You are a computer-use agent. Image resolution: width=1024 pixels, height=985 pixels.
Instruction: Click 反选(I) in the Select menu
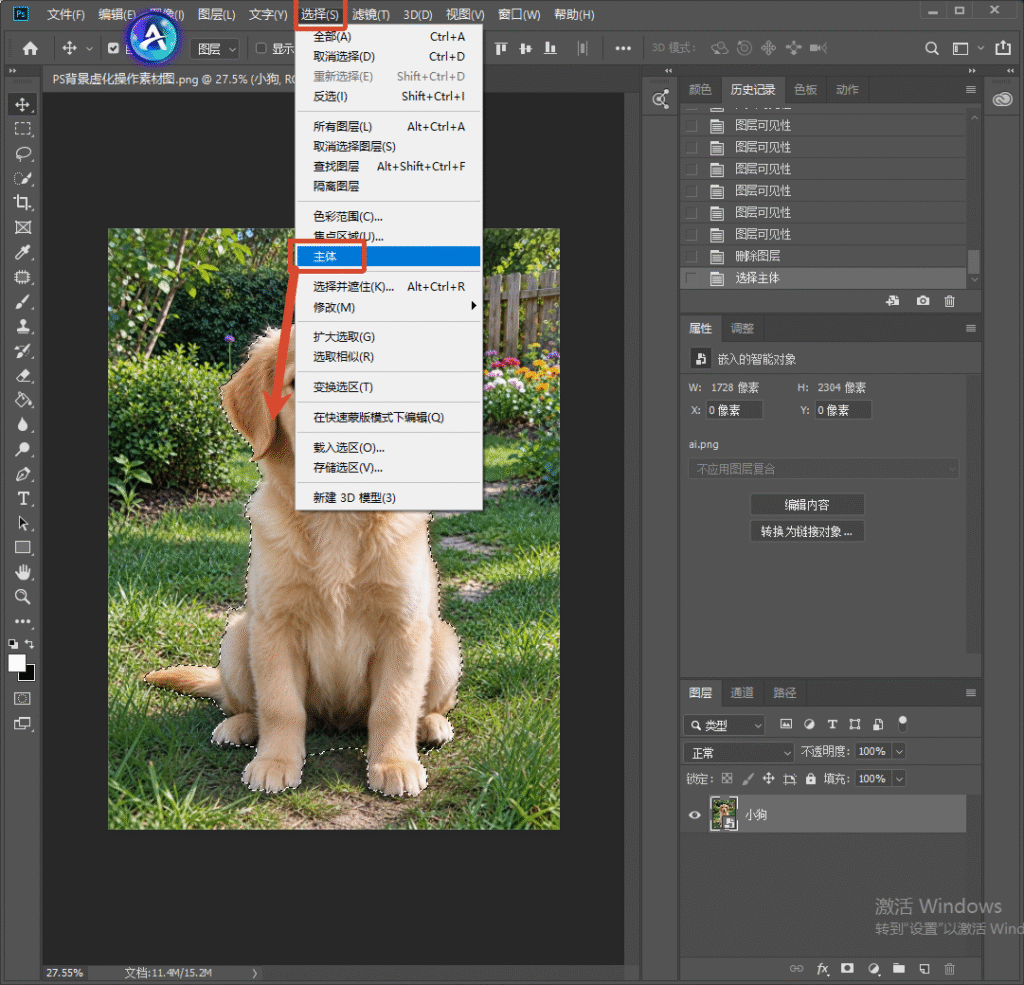[389, 97]
